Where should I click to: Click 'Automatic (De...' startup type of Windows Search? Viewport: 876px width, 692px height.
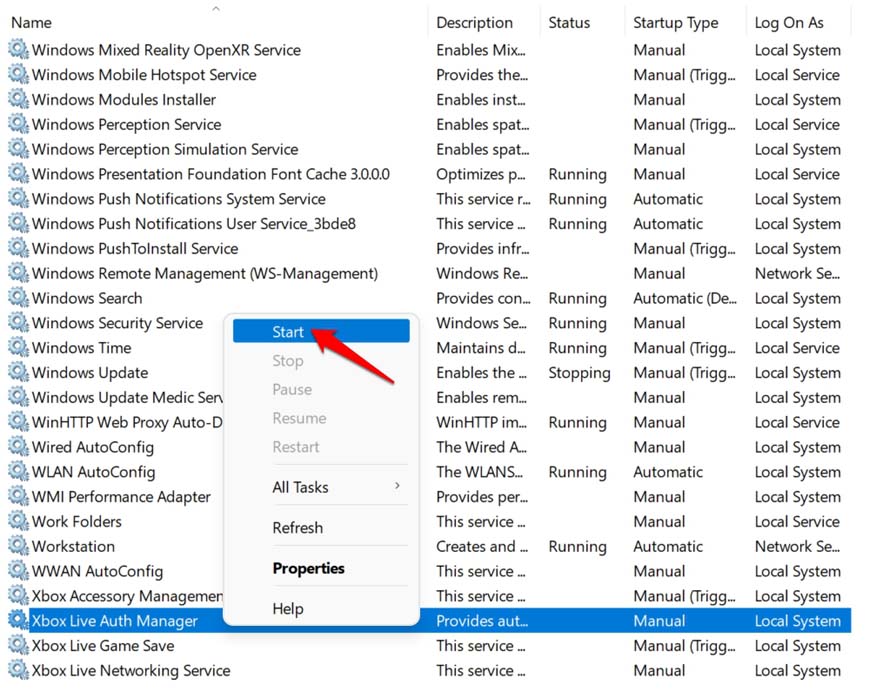(x=685, y=298)
